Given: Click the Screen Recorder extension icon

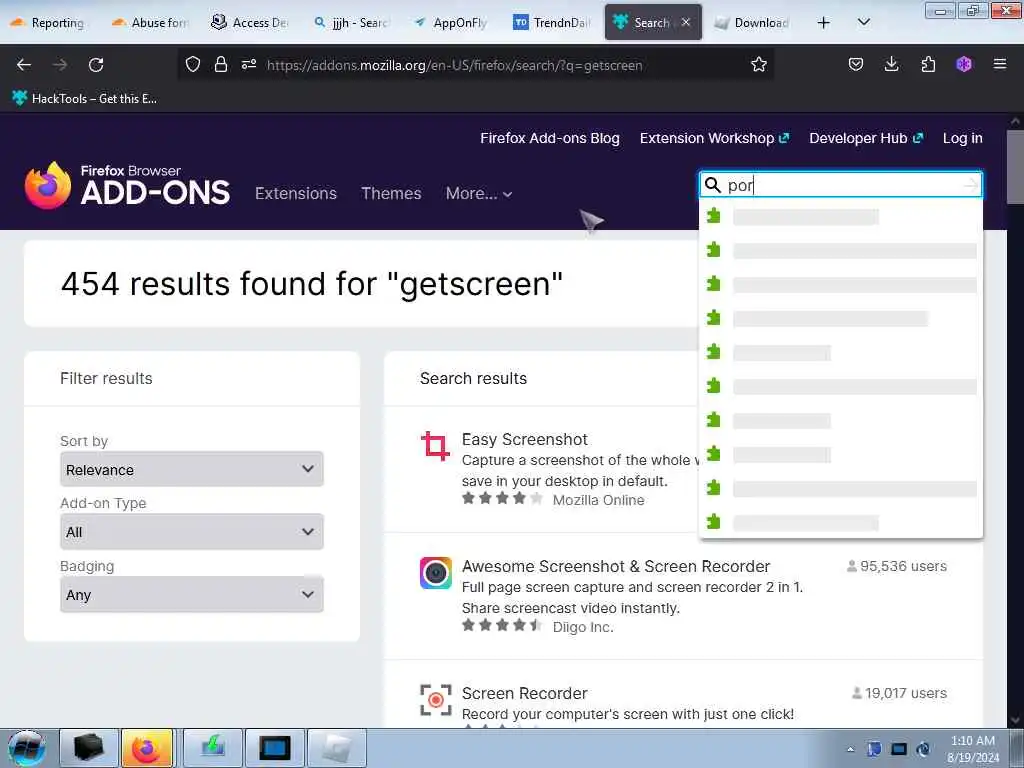Looking at the screenshot, I should click(436, 700).
